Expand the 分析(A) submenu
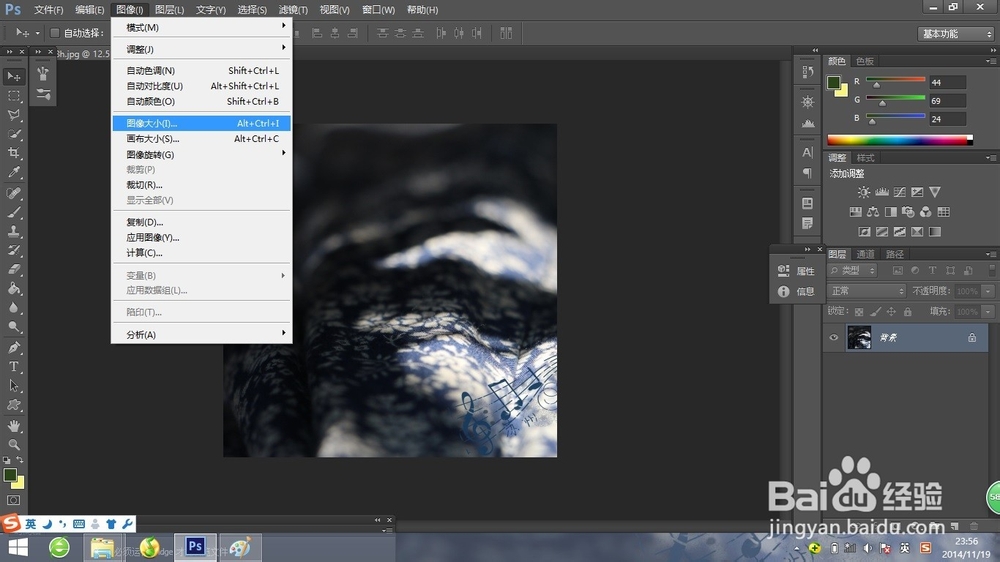1000x562 pixels. click(202, 334)
